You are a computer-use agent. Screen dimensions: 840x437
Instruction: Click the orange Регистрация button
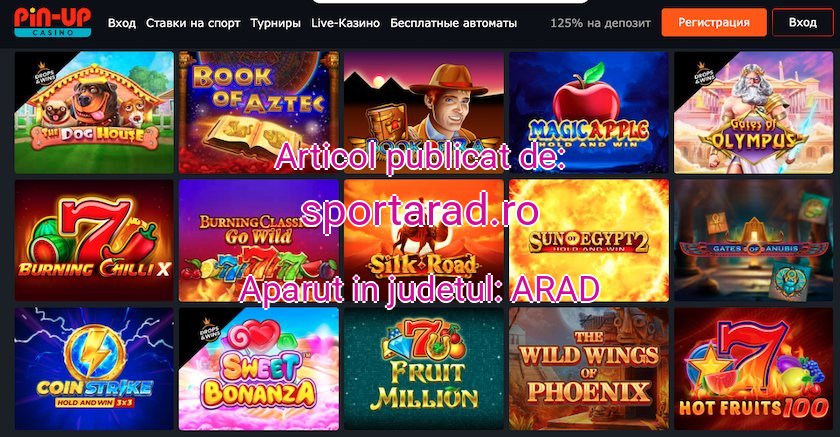click(x=714, y=22)
